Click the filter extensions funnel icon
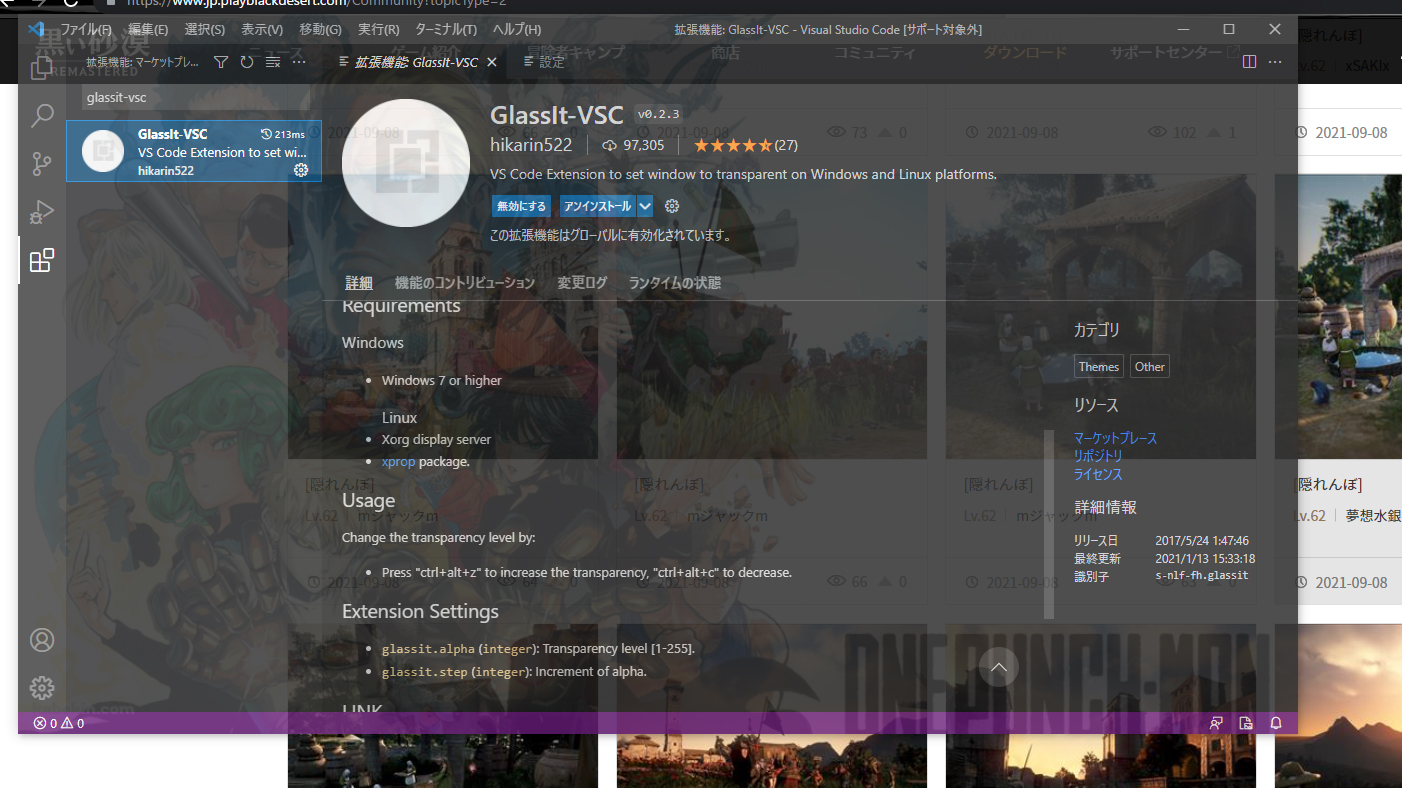1402x788 pixels. (x=221, y=62)
